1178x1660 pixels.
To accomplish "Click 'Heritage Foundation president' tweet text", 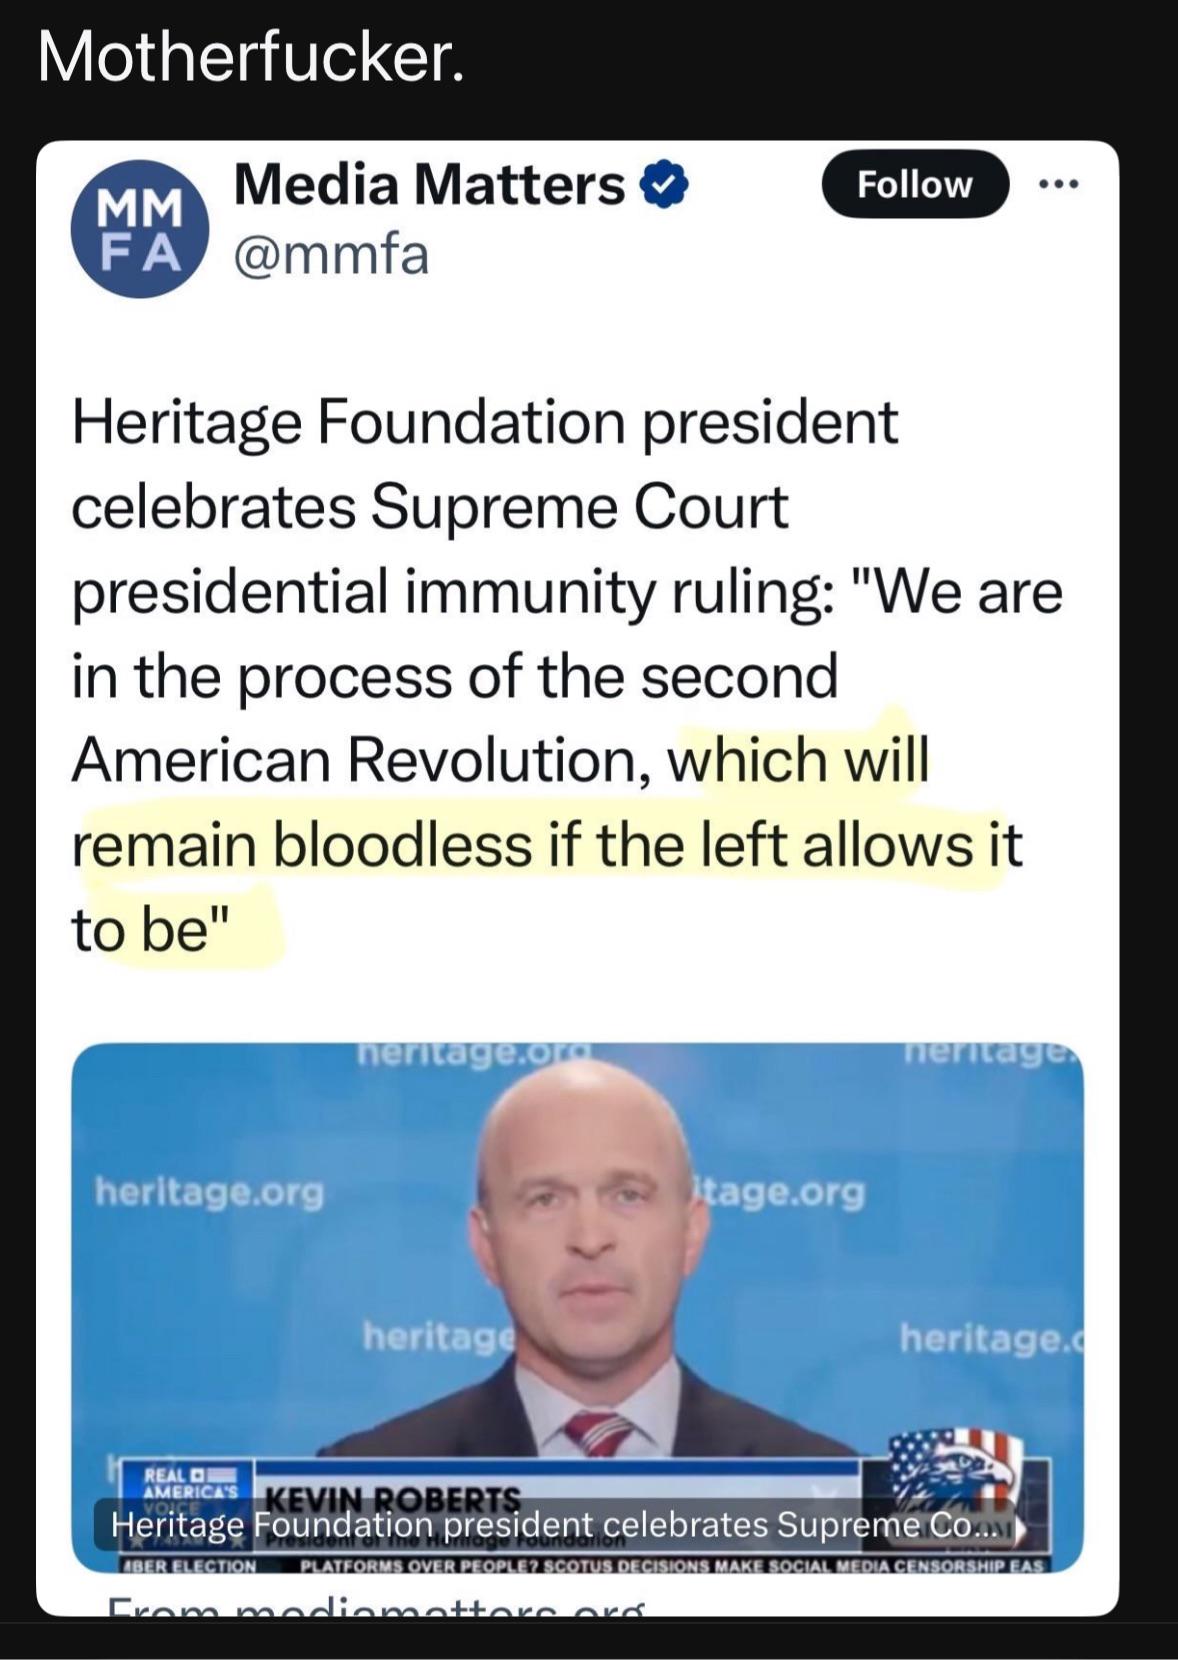I will (x=485, y=422).
